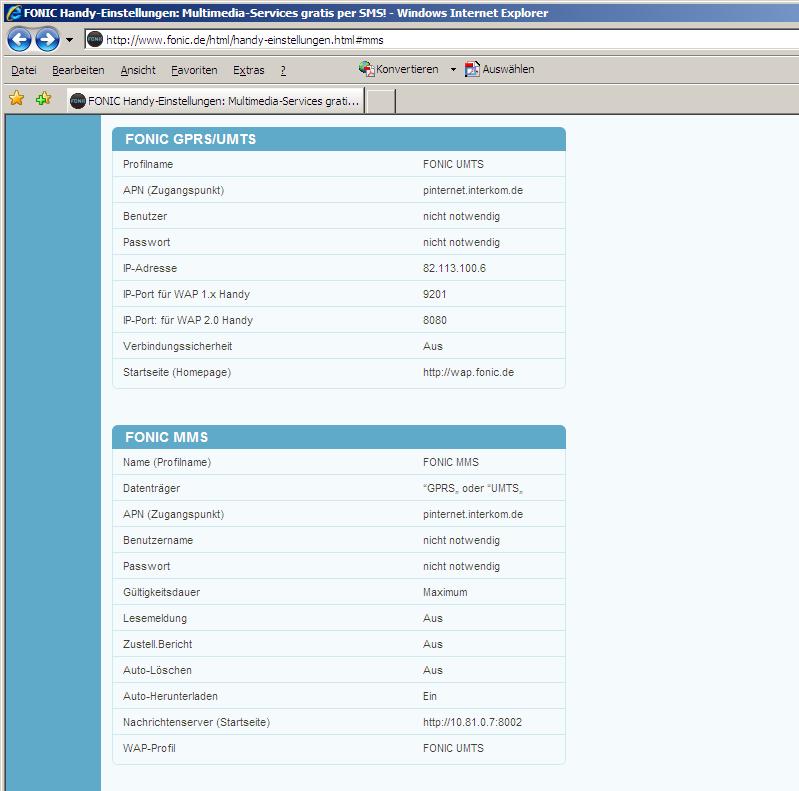Select the FONIC Handy-Einstellungen tab

coord(216,101)
